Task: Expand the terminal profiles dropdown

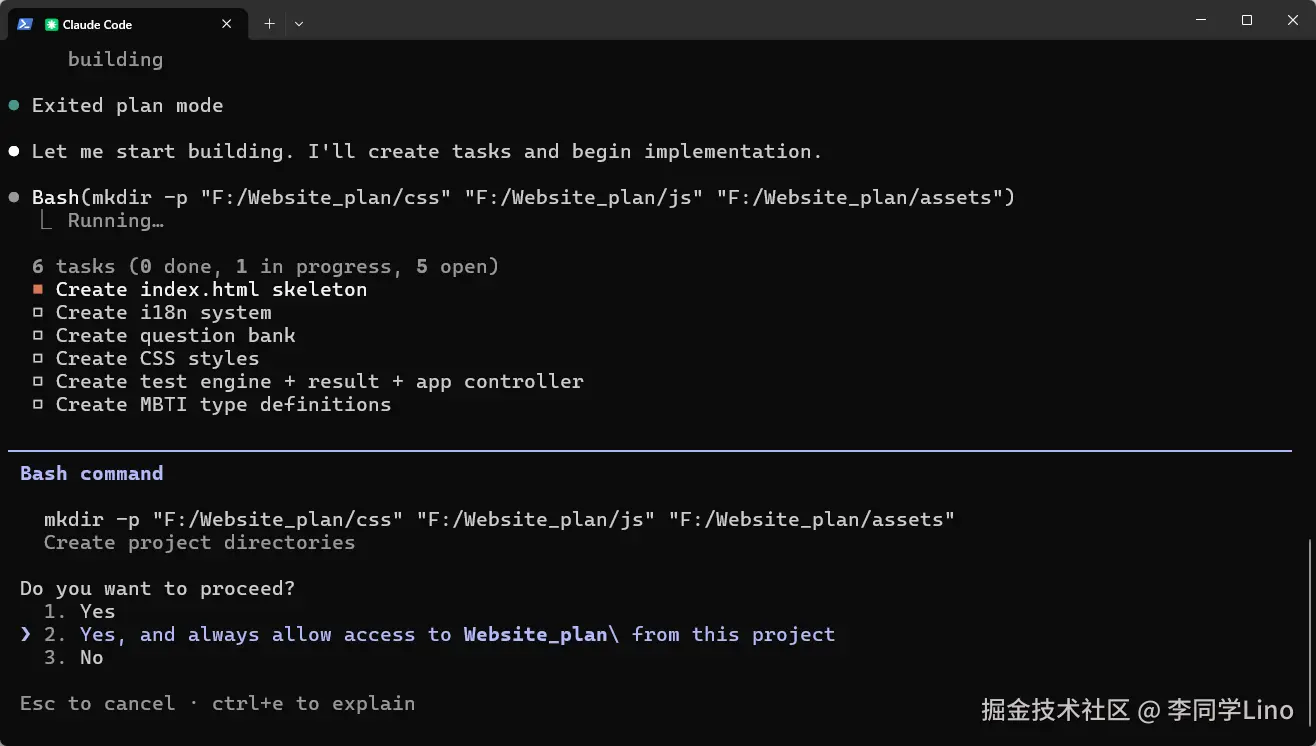Action: pyautogui.click(x=299, y=24)
